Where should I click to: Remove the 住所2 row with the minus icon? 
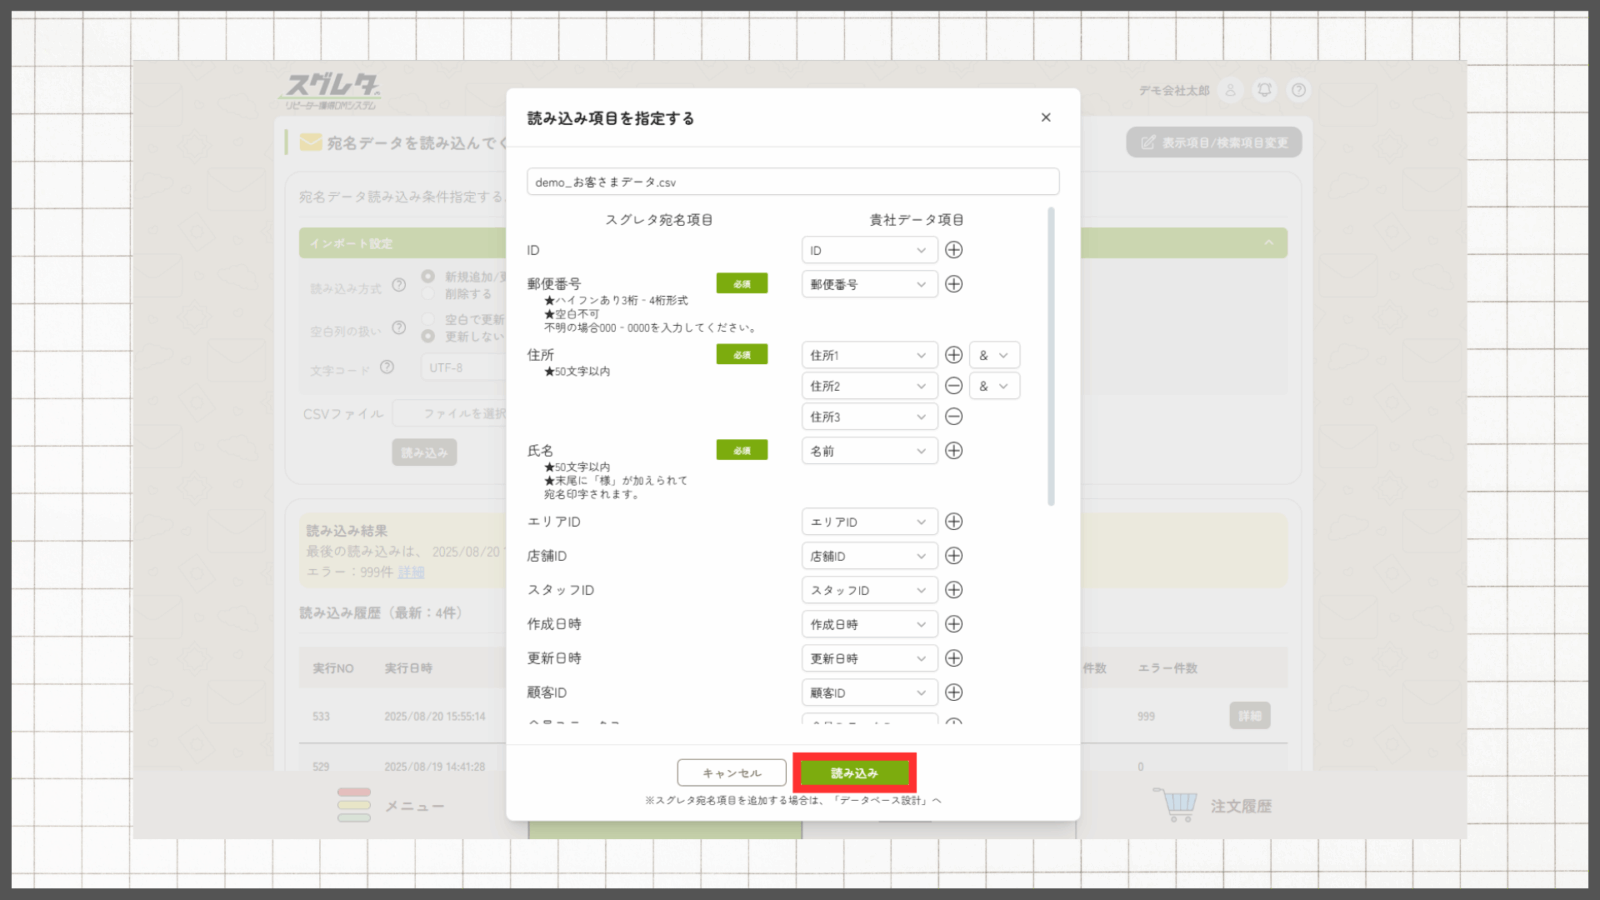[x=954, y=386]
